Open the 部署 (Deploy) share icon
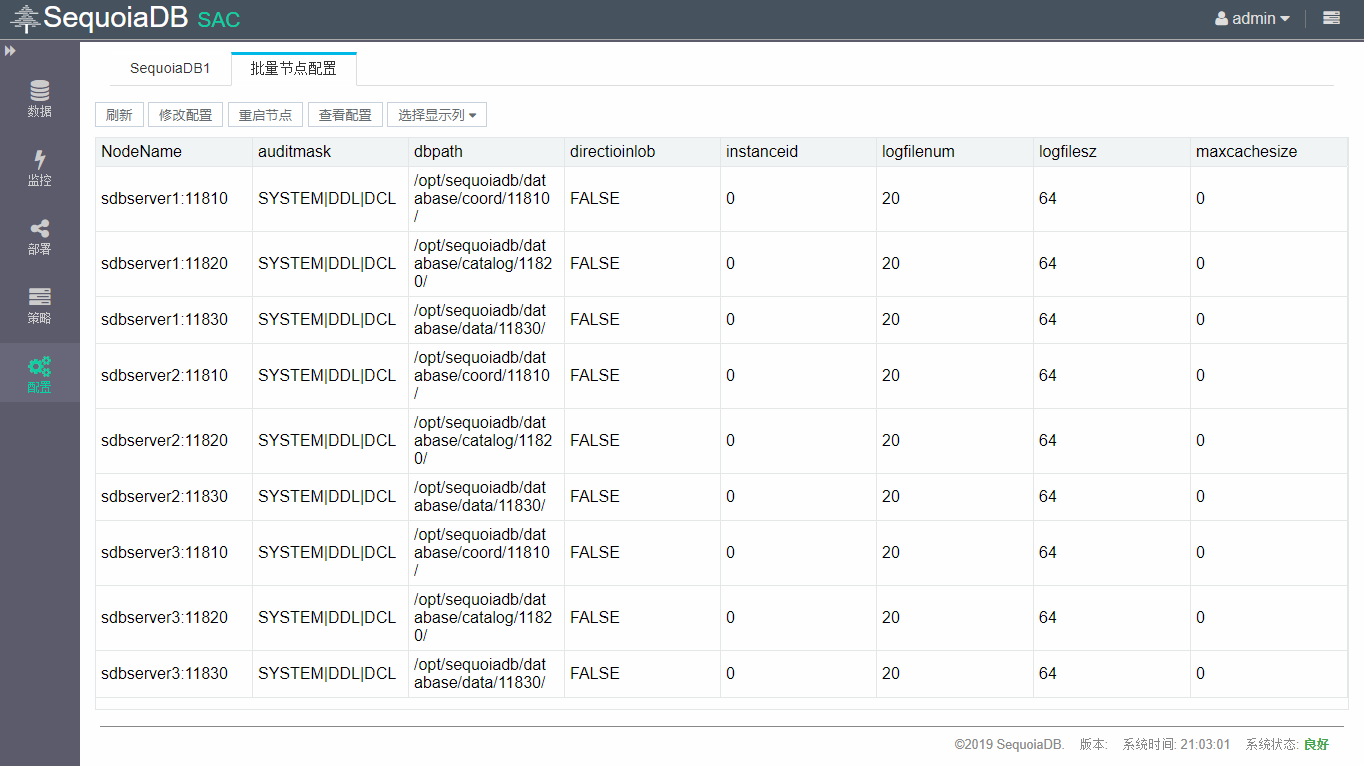Viewport: 1364px width, 766px height. (x=40, y=237)
